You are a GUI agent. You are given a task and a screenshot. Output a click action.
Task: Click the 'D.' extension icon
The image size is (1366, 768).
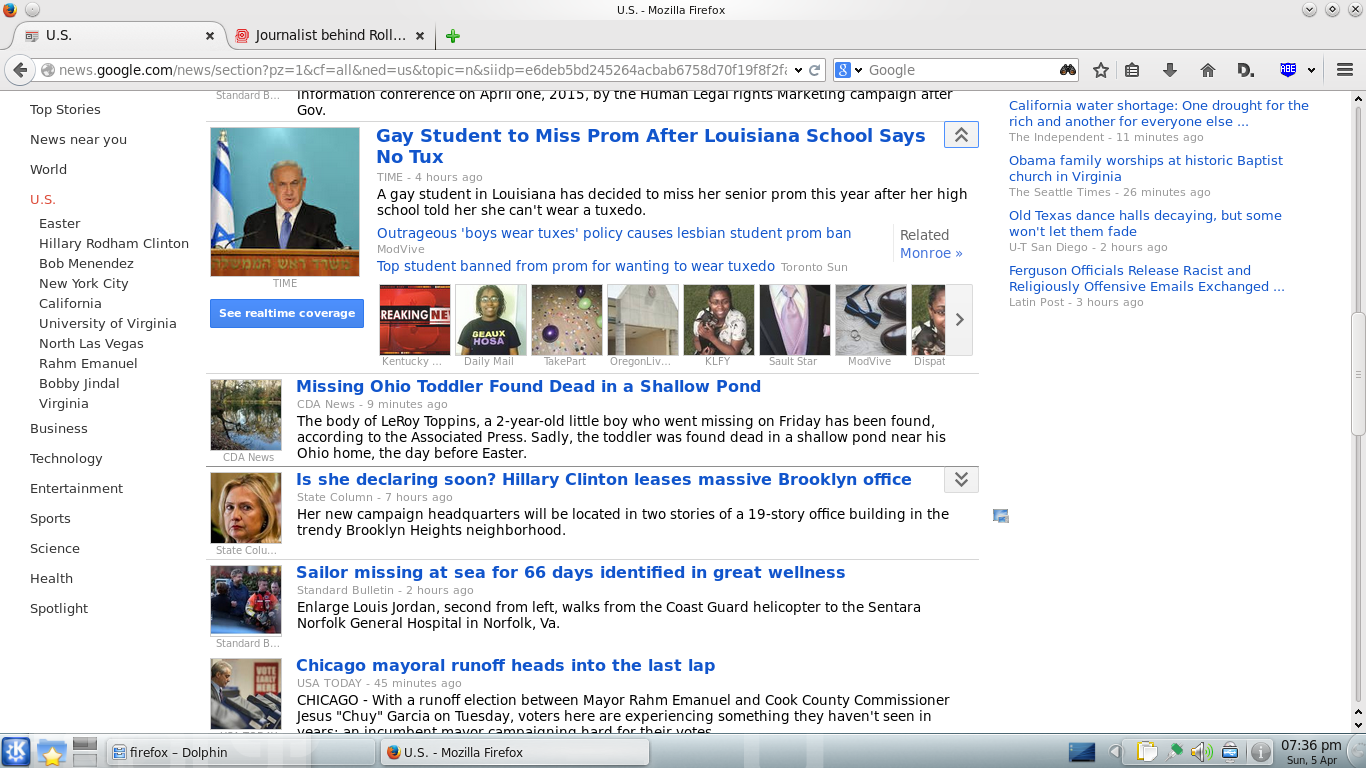(1246, 70)
